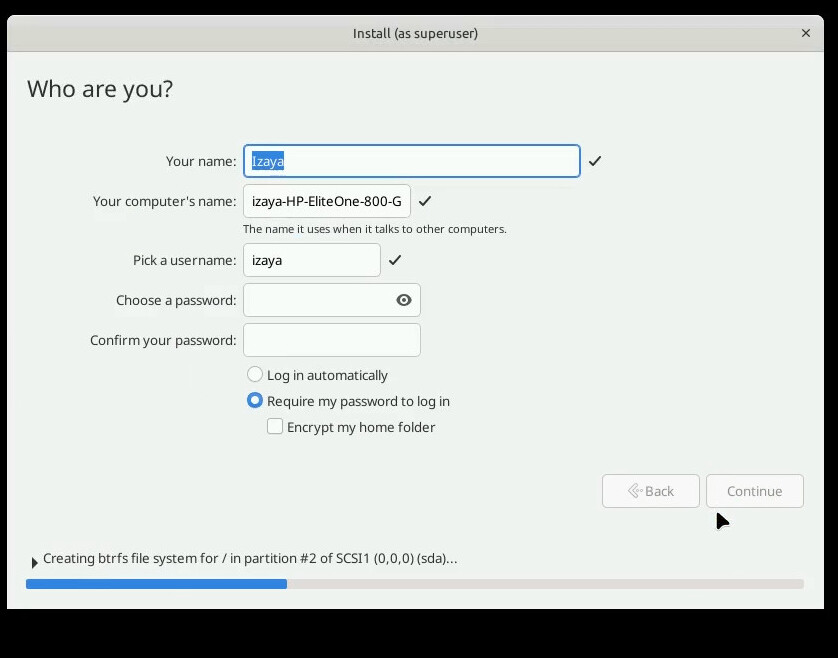Screen dimensions: 838x658
Task: Focus the Choose a password field
Action: [317, 300]
